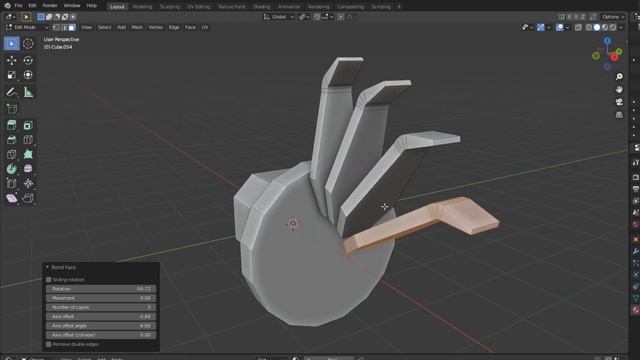
Task: Select the Add Cube tool
Action: 11,109
